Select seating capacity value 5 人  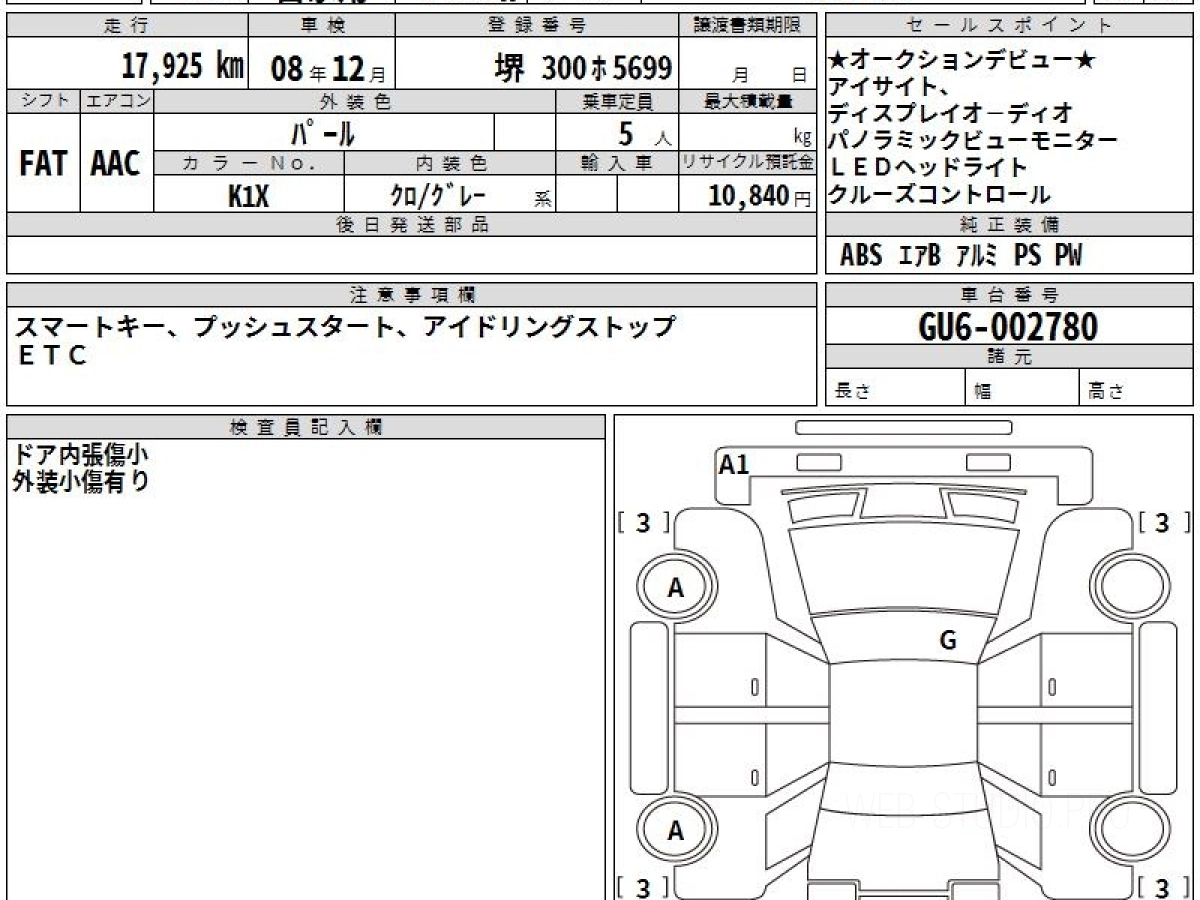(x=645, y=133)
